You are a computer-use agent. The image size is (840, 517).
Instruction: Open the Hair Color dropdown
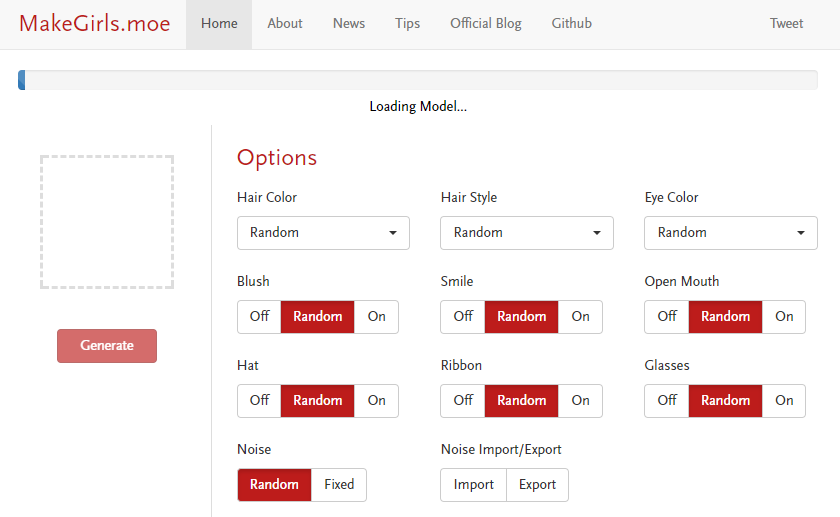323,233
